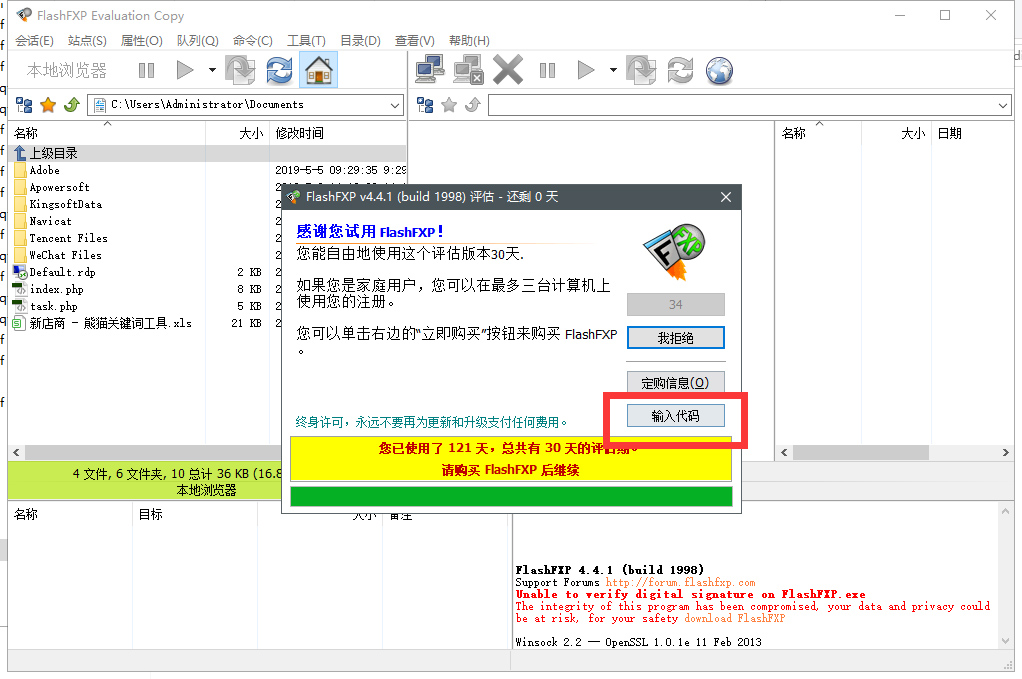1022x679 pixels.
Task: Expand the remote path dropdown
Action: coord(1003,105)
